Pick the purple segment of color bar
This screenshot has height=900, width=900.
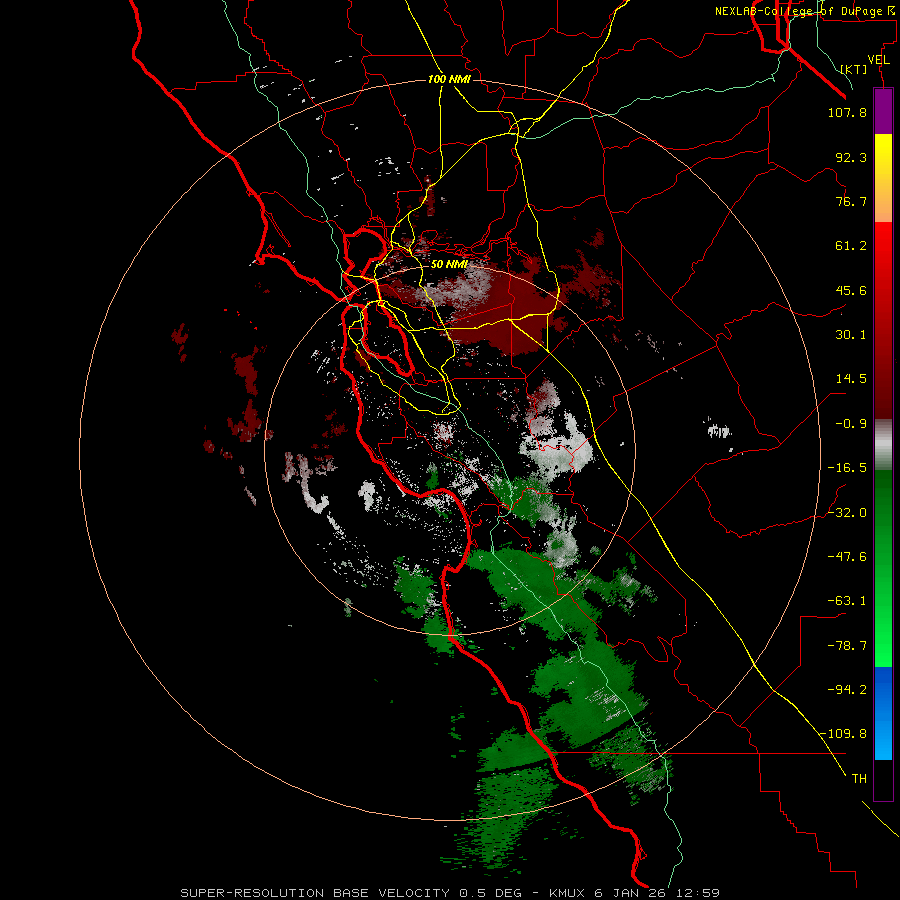(883, 111)
